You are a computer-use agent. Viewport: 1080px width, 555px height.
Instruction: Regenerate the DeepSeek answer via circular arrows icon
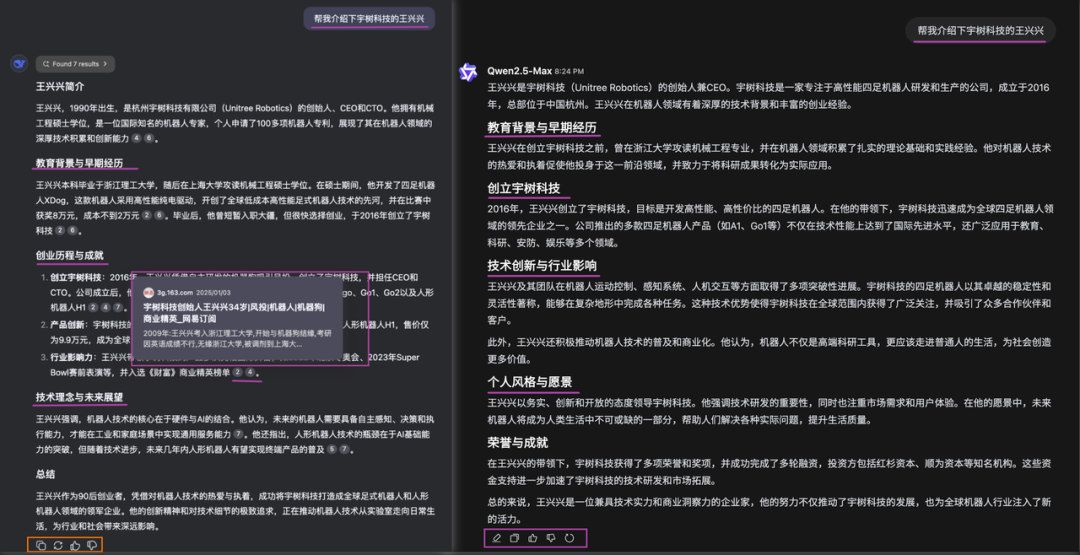click(x=59, y=545)
